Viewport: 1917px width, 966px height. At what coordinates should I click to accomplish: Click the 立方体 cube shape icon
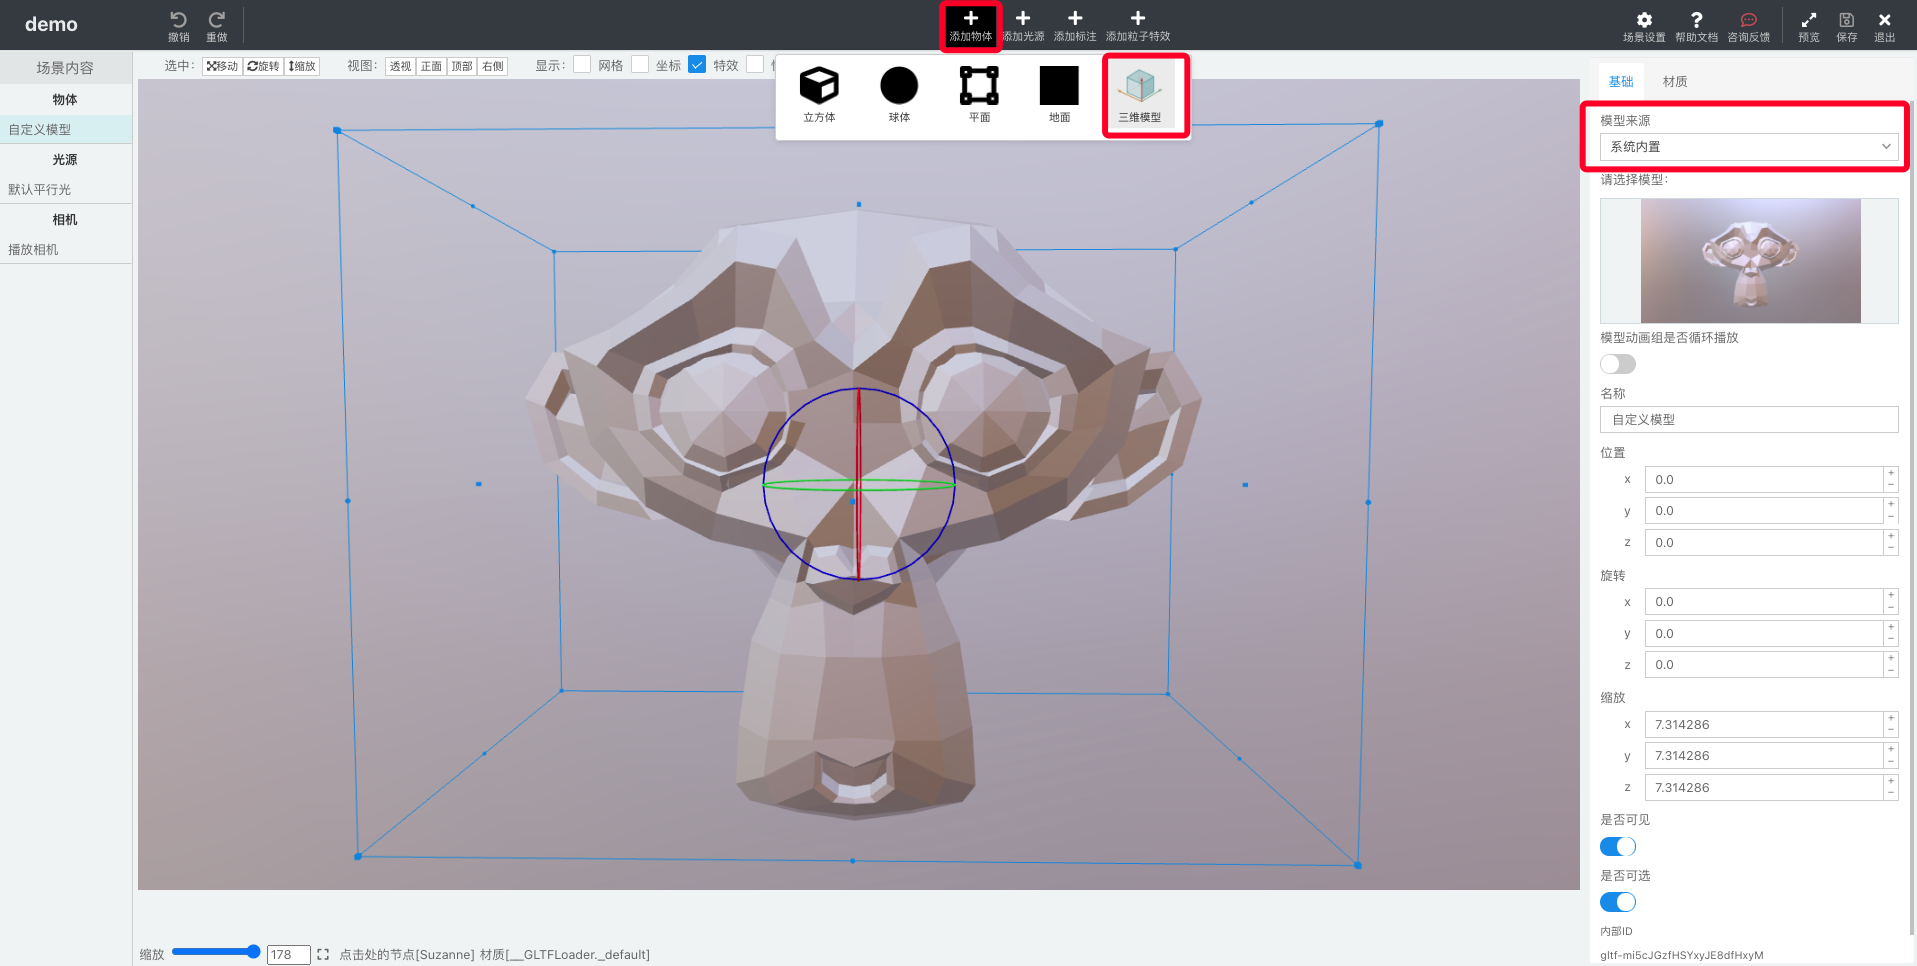pos(819,87)
